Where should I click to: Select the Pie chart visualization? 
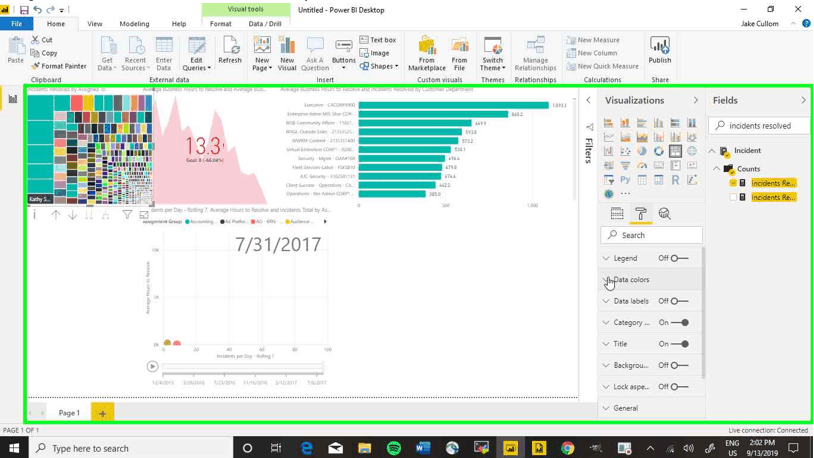pos(642,151)
